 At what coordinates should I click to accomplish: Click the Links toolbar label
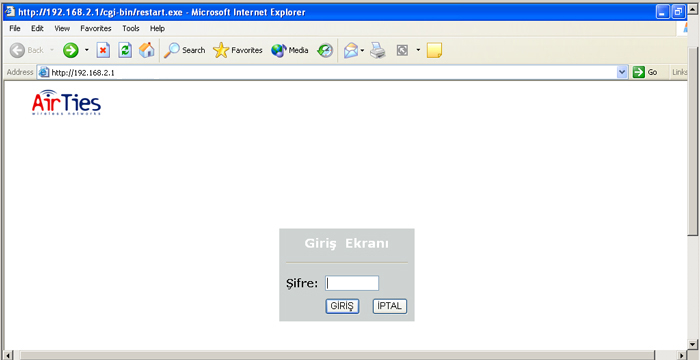point(679,72)
